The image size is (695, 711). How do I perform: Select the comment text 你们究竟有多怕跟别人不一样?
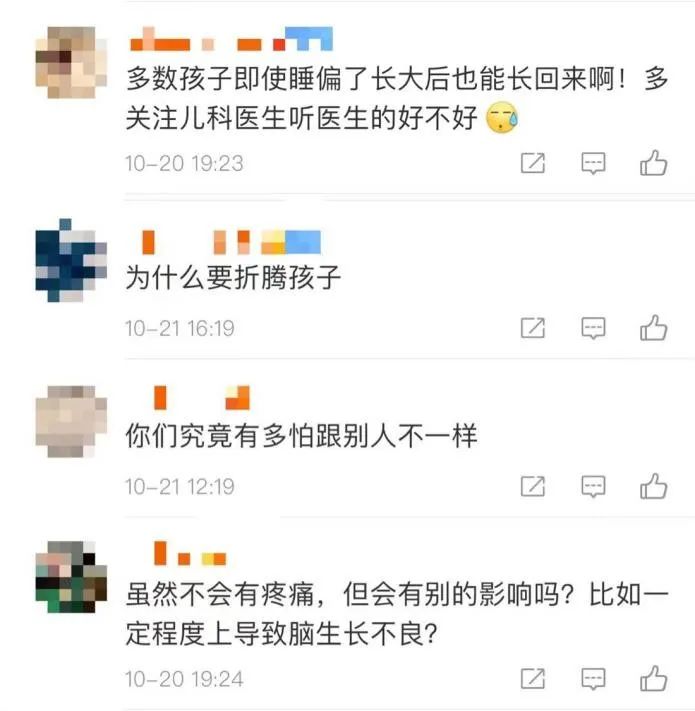pos(301,436)
